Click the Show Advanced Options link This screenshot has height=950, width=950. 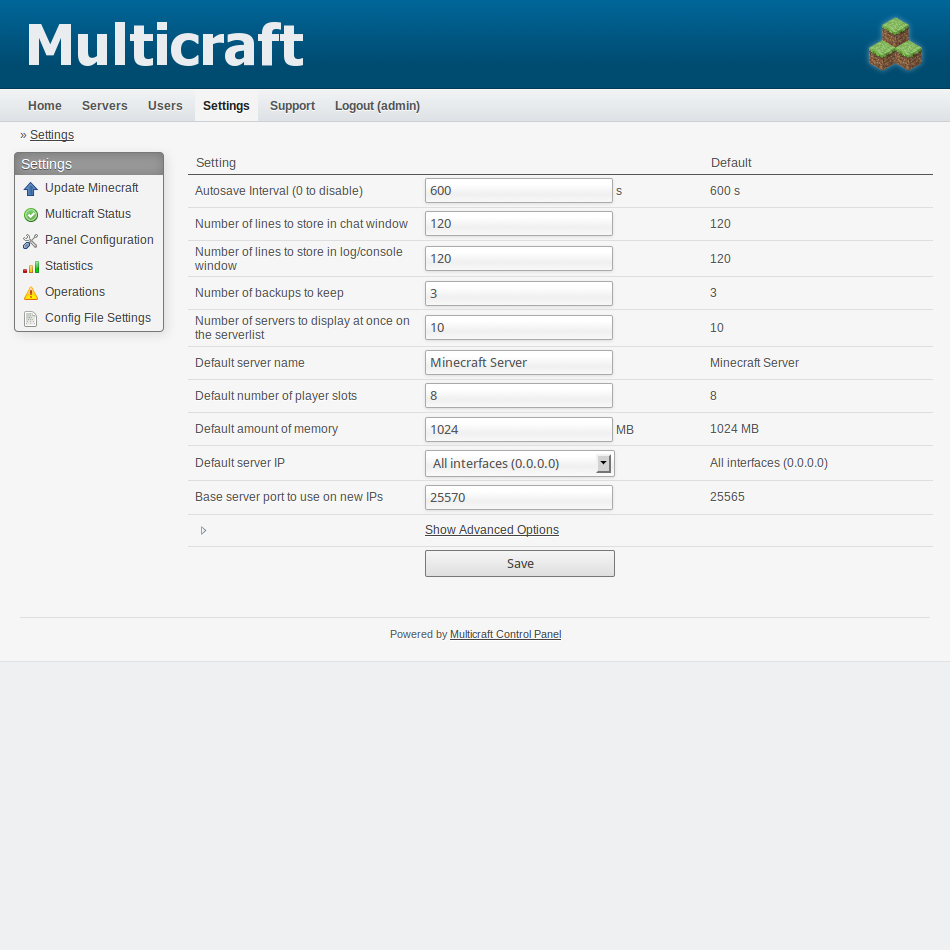pos(492,530)
